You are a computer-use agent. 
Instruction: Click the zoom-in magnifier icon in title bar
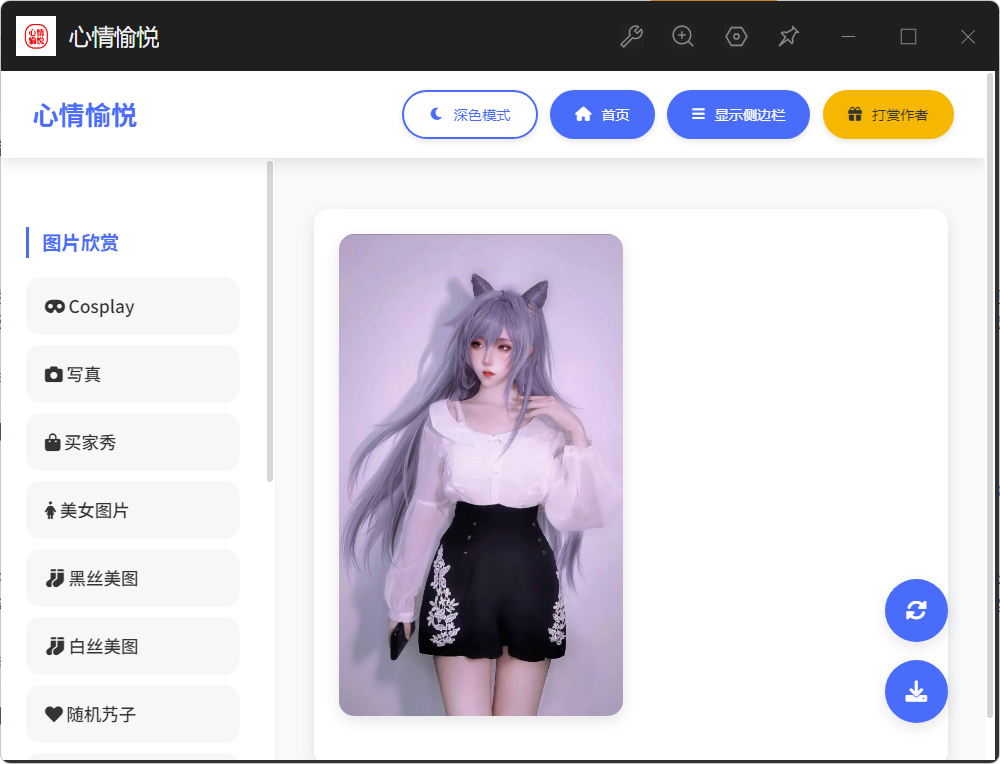(x=683, y=36)
